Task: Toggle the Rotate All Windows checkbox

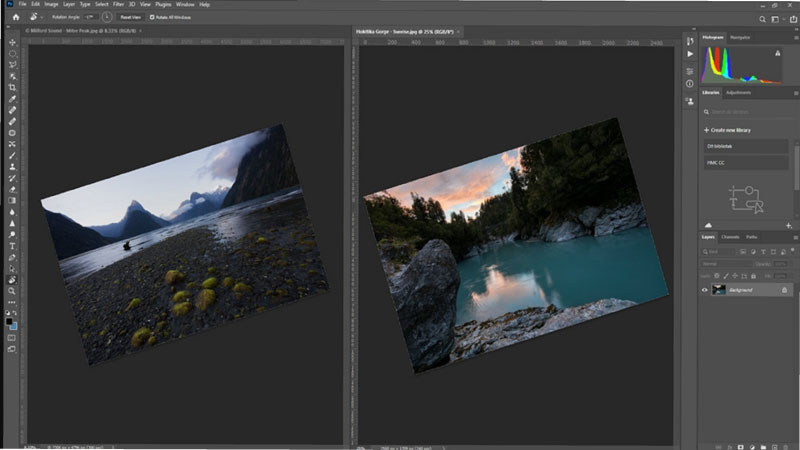Action: pos(152,18)
